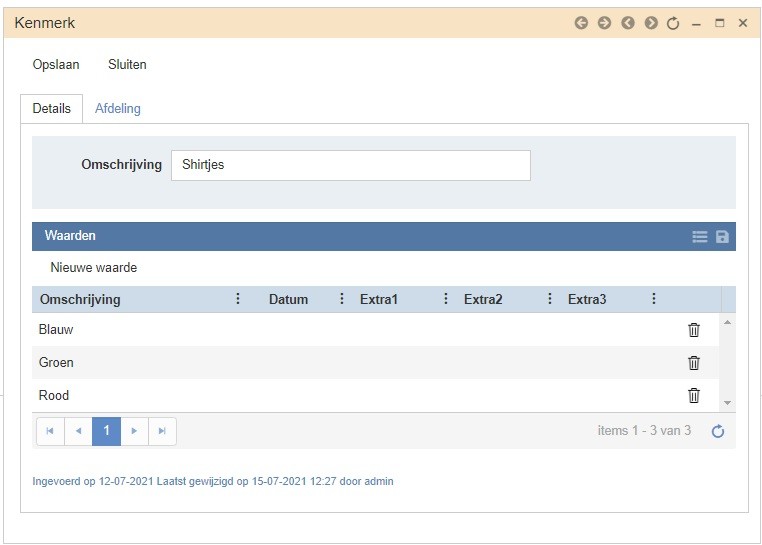This screenshot has width=762, height=545.
Task: Switch to the Afdeling tab
Action: point(118,108)
